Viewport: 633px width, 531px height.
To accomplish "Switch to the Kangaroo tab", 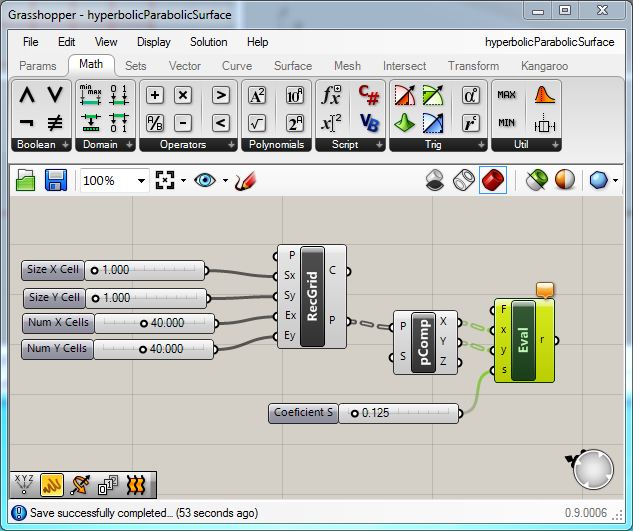I will click(544, 66).
